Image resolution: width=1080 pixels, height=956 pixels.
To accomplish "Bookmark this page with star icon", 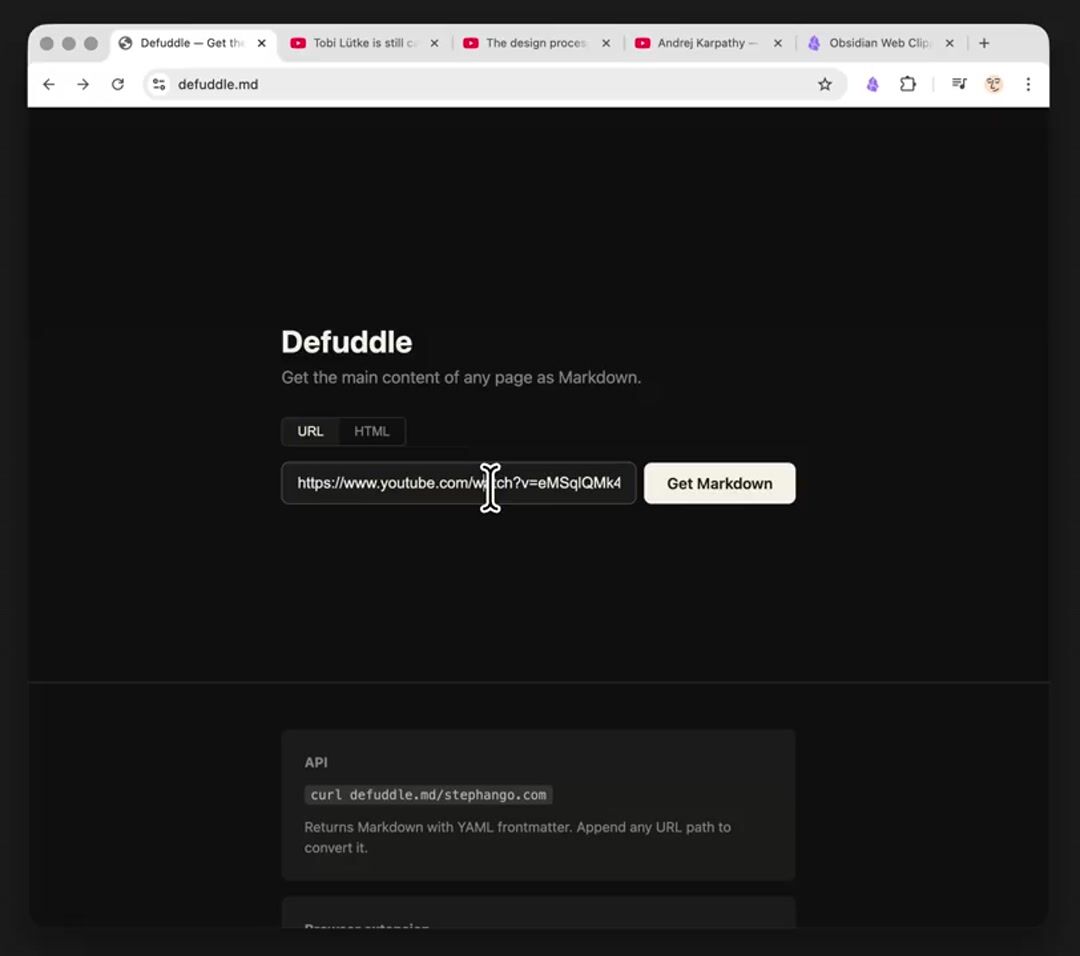I will tap(824, 84).
